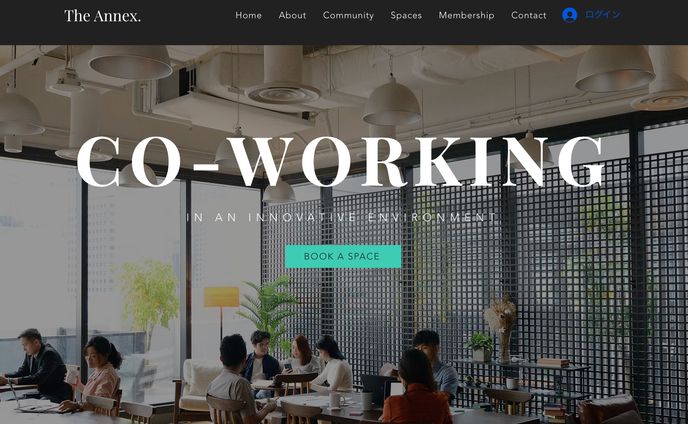Click the woman in orange blouse
Image resolution: width=688 pixels, height=424 pixels.
click(x=416, y=388)
